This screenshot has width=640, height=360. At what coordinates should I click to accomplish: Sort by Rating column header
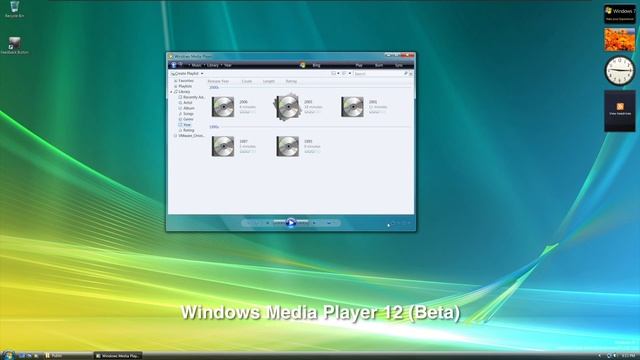tap(291, 81)
